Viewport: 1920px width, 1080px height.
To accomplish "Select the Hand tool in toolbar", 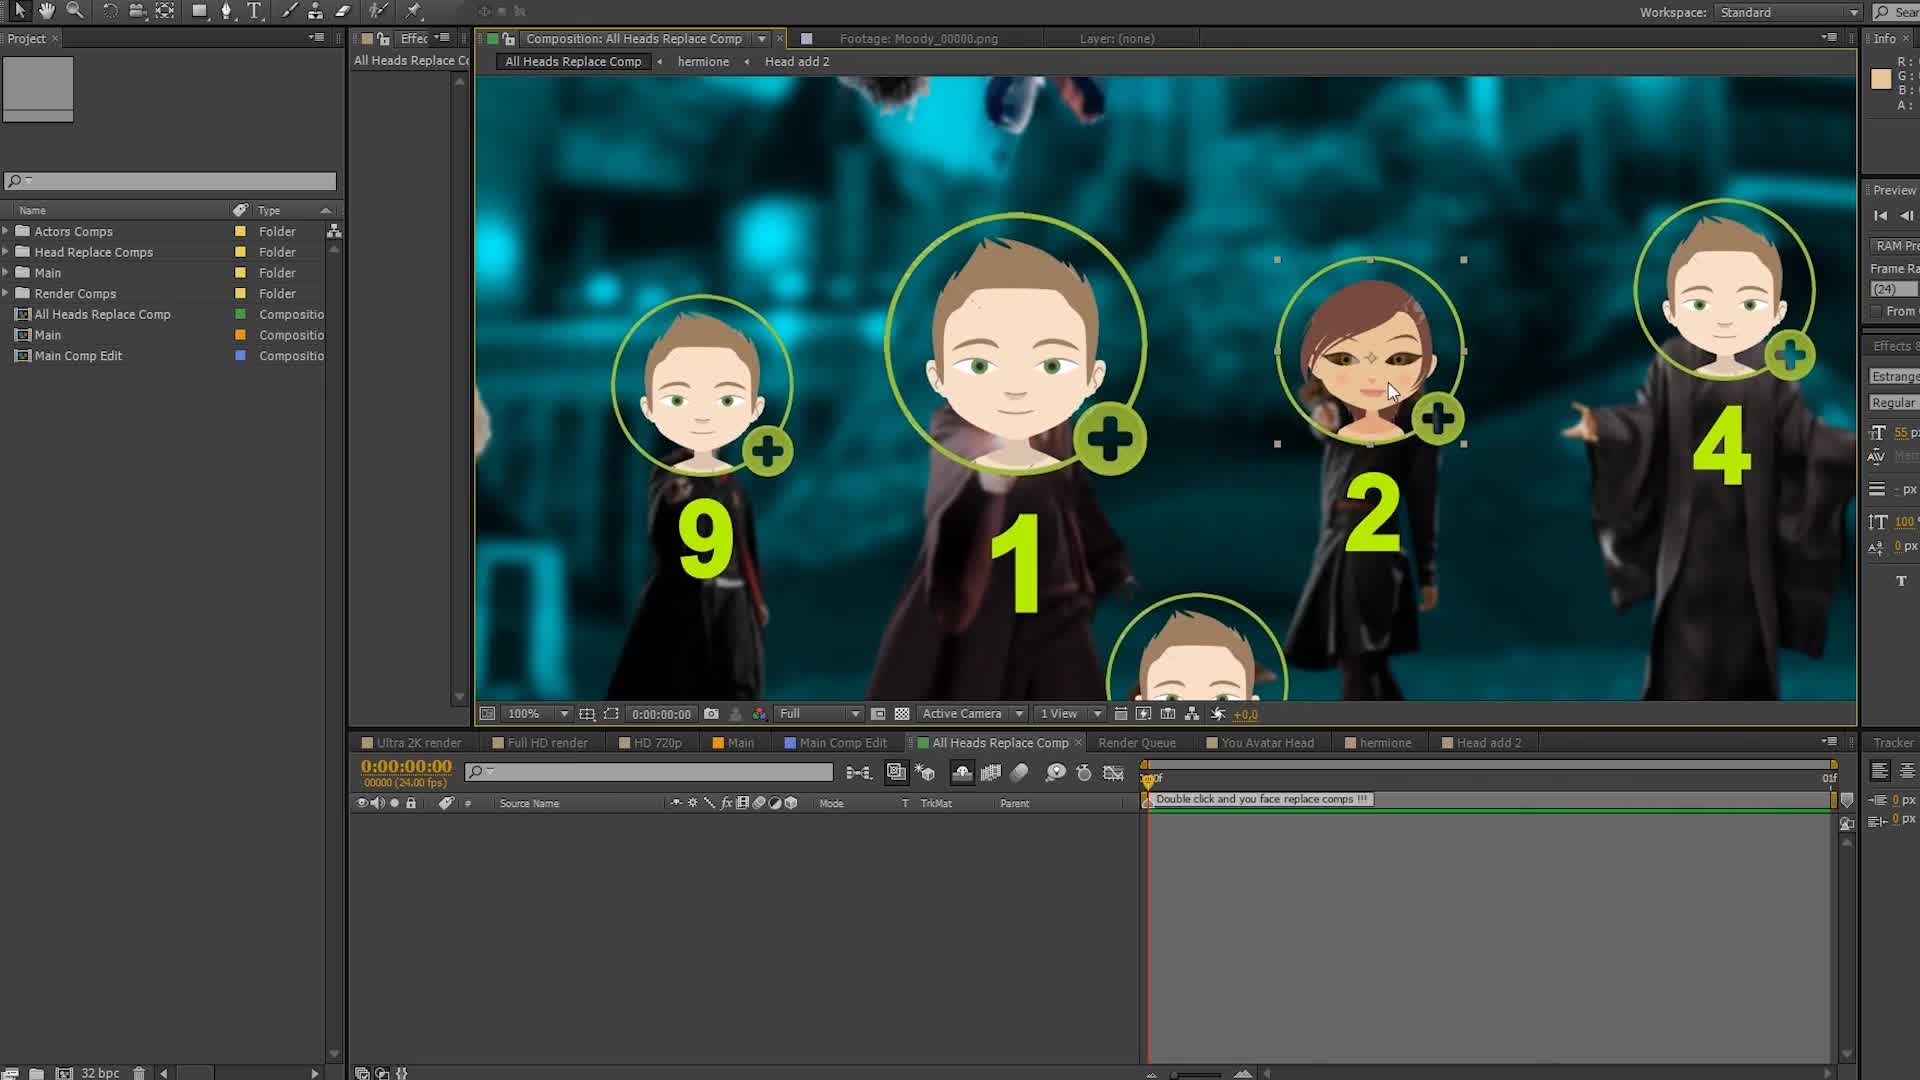I will [45, 12].
